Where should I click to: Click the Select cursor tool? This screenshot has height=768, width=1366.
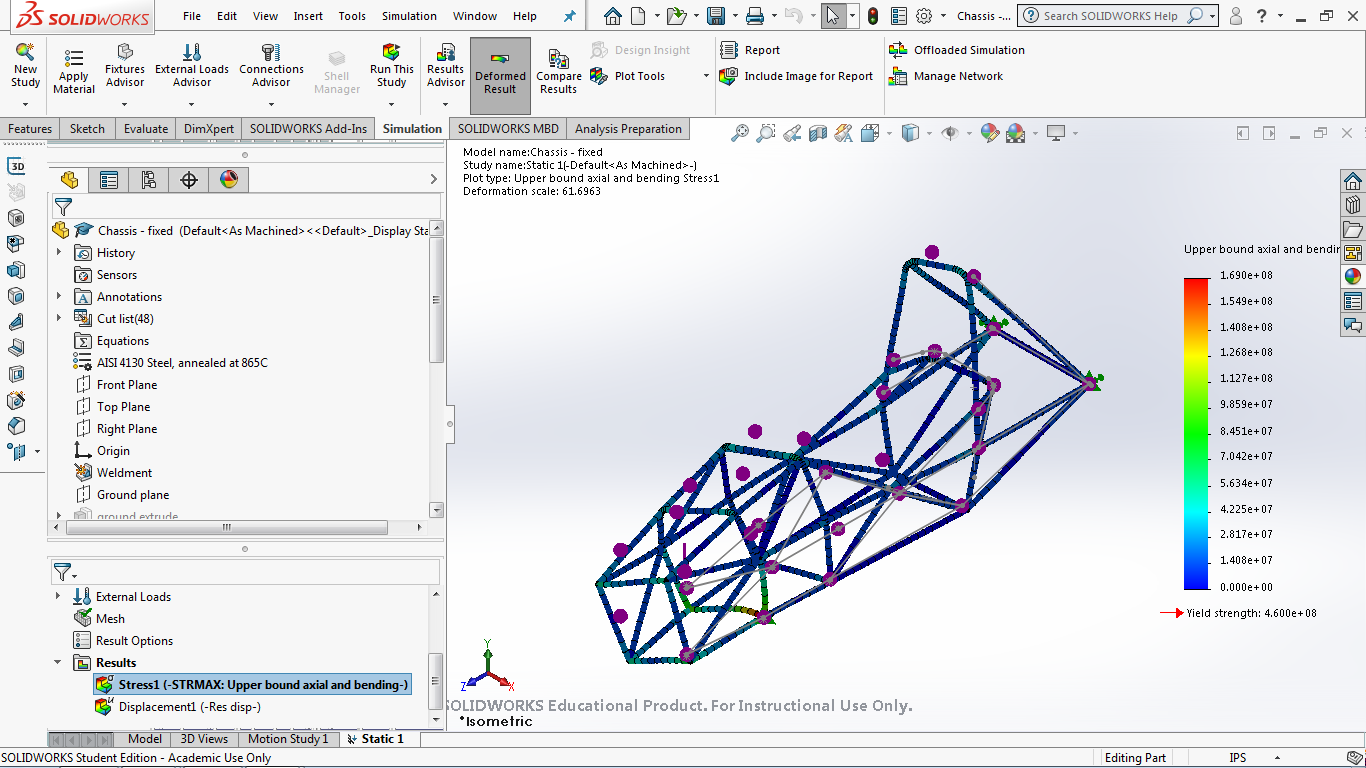point(833,16)
